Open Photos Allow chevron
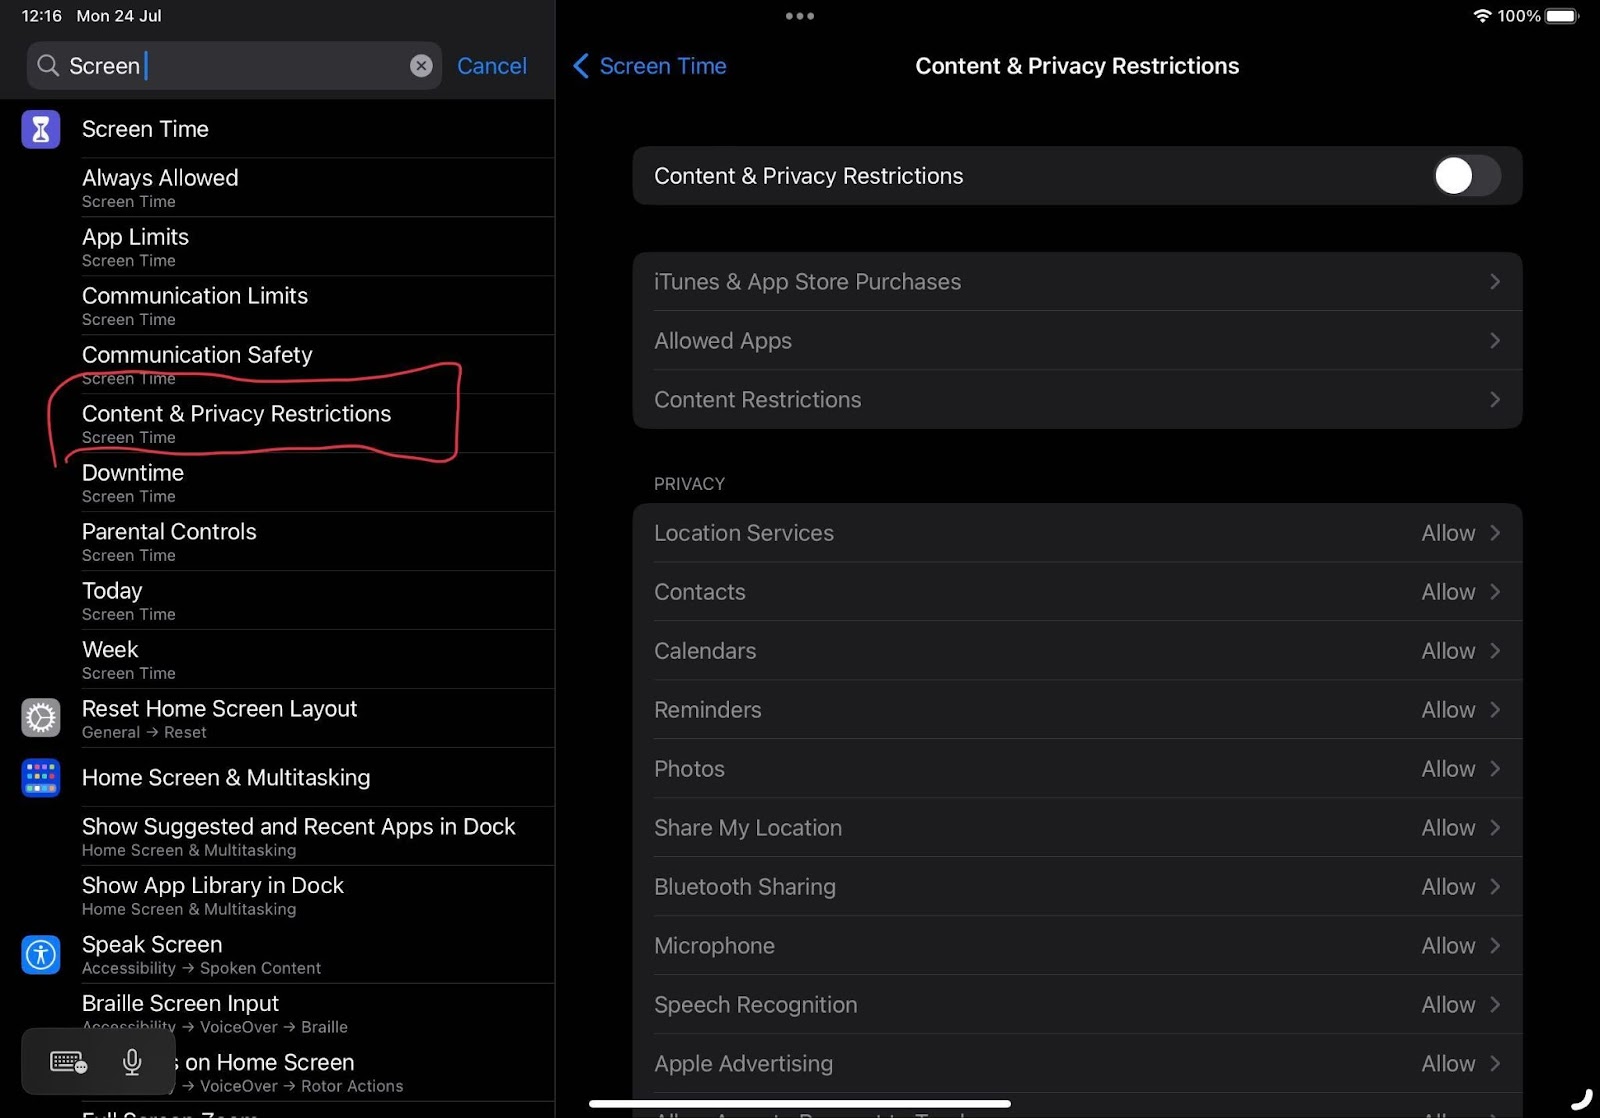Screen dimensions: 1600x1118 coord(1495,769)
